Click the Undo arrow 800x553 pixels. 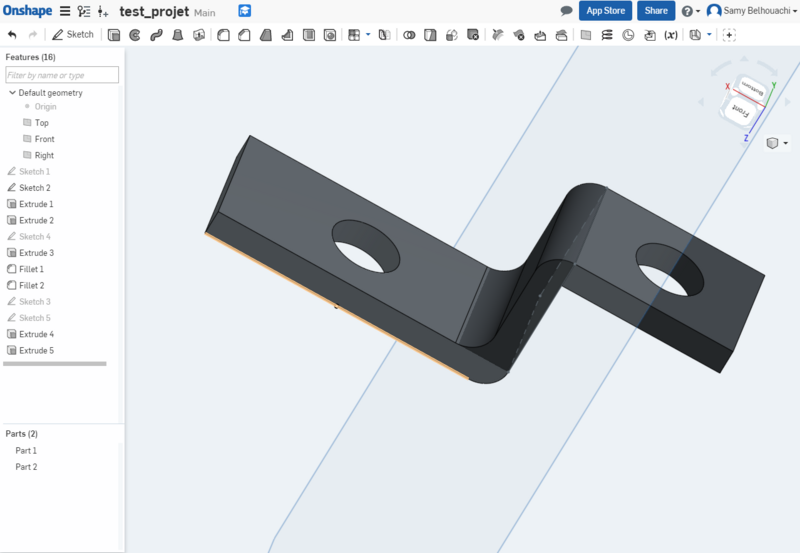(12, 35)
